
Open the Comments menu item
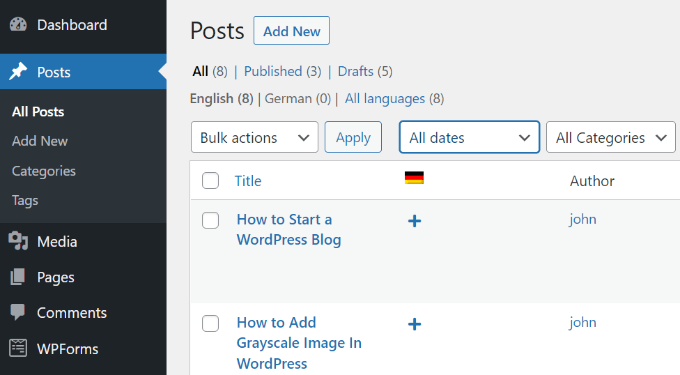(x=83, y=313)
